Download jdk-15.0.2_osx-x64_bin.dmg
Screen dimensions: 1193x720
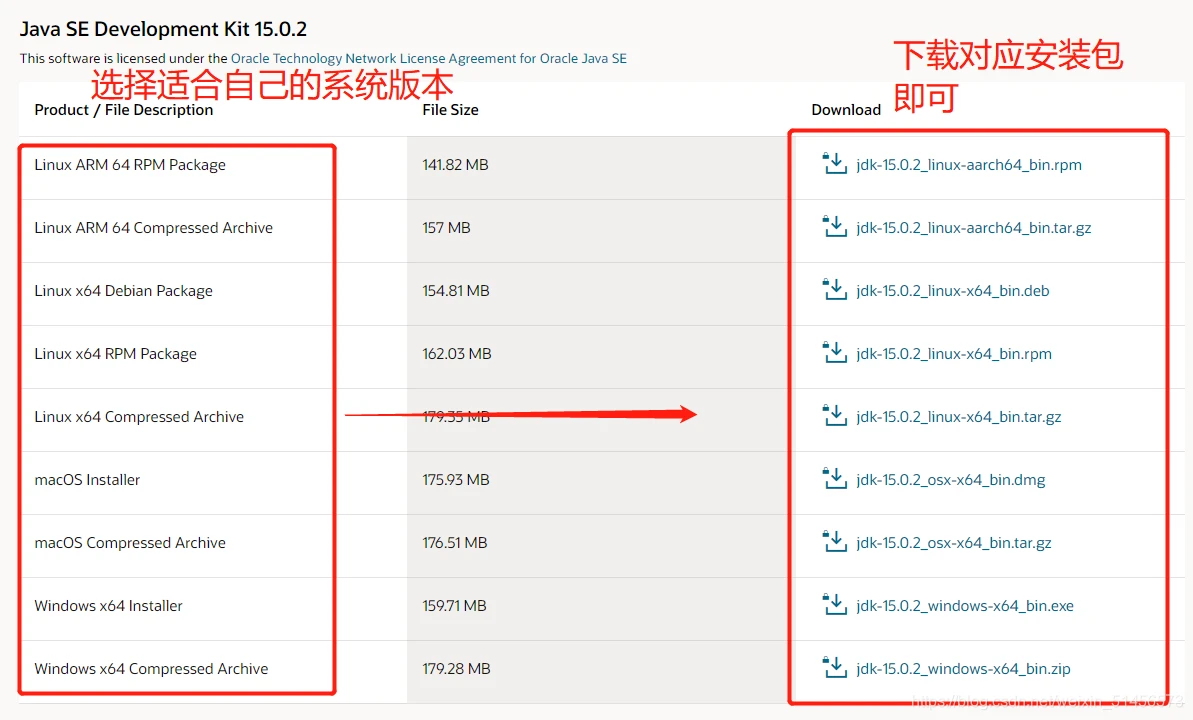point(950,480)
